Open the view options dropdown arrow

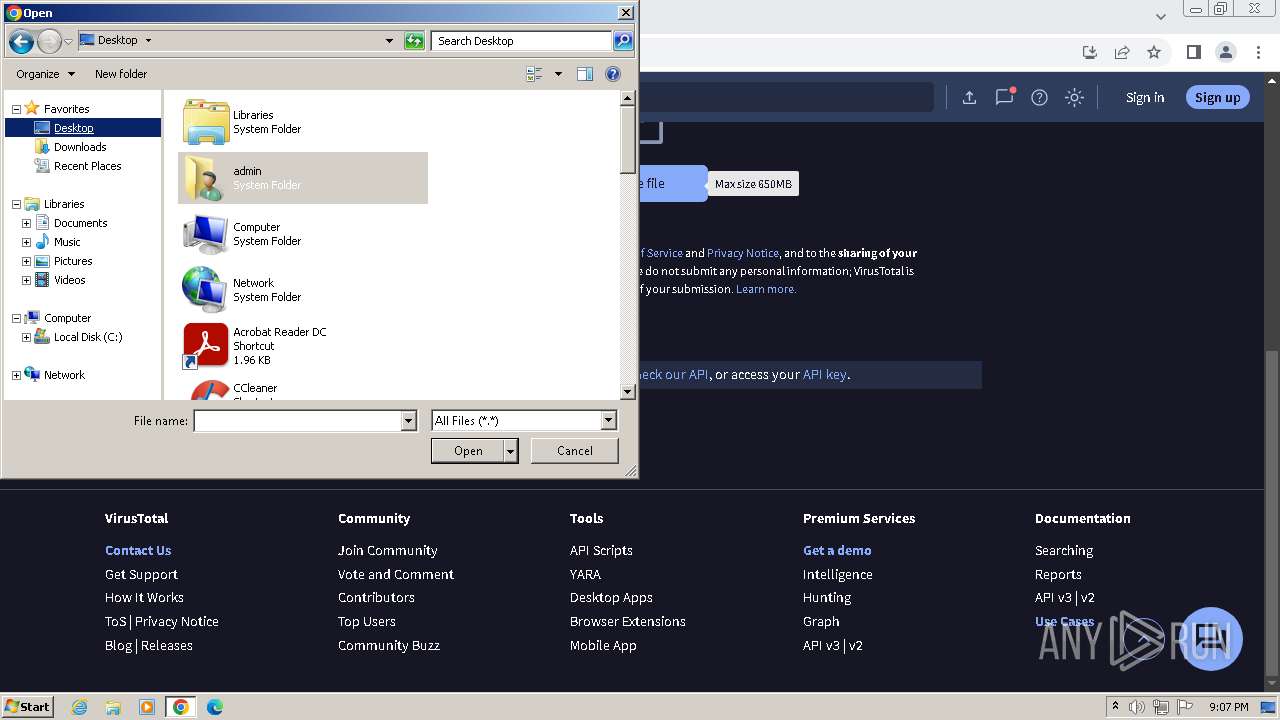coord(558,74)
